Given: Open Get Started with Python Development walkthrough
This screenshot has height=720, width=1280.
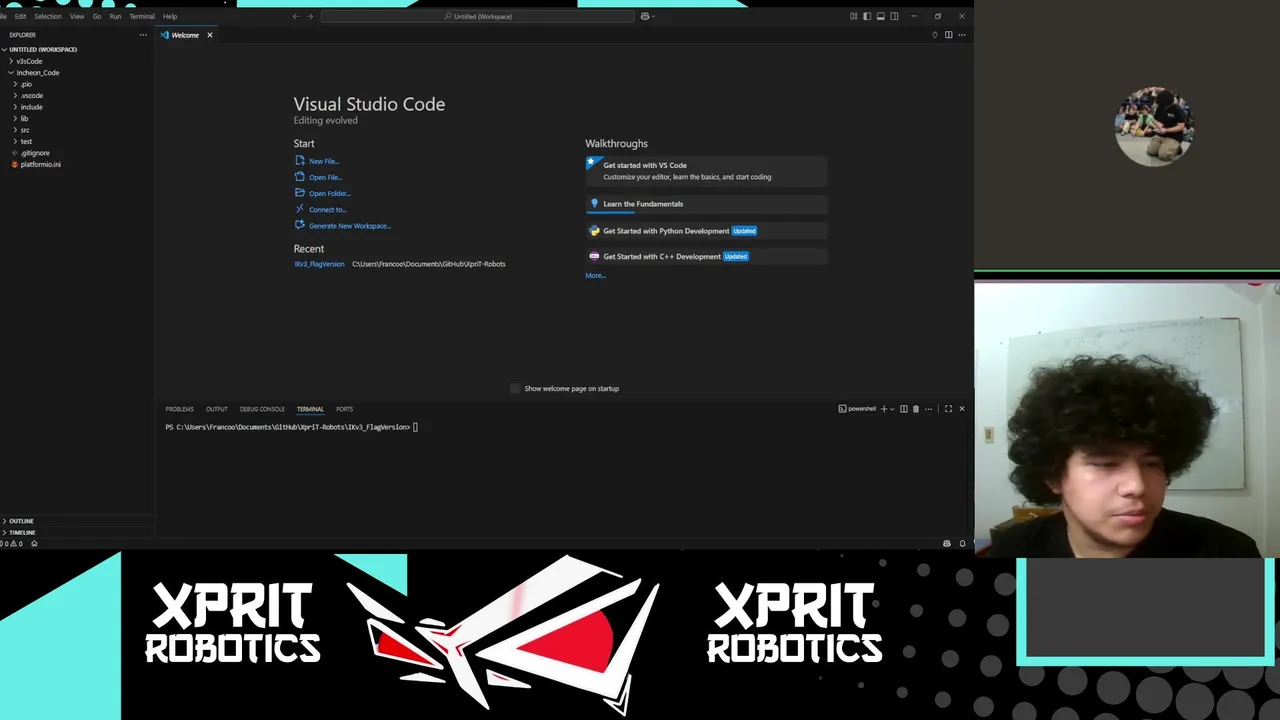Looking at the screenshot, I should click(x=706, y=231).
